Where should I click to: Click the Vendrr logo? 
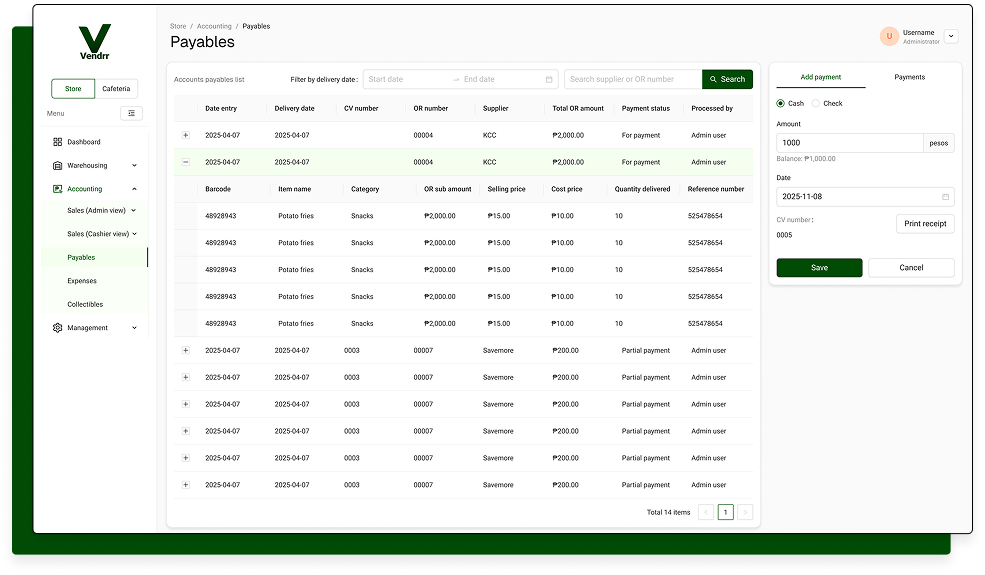pos(95,42)
